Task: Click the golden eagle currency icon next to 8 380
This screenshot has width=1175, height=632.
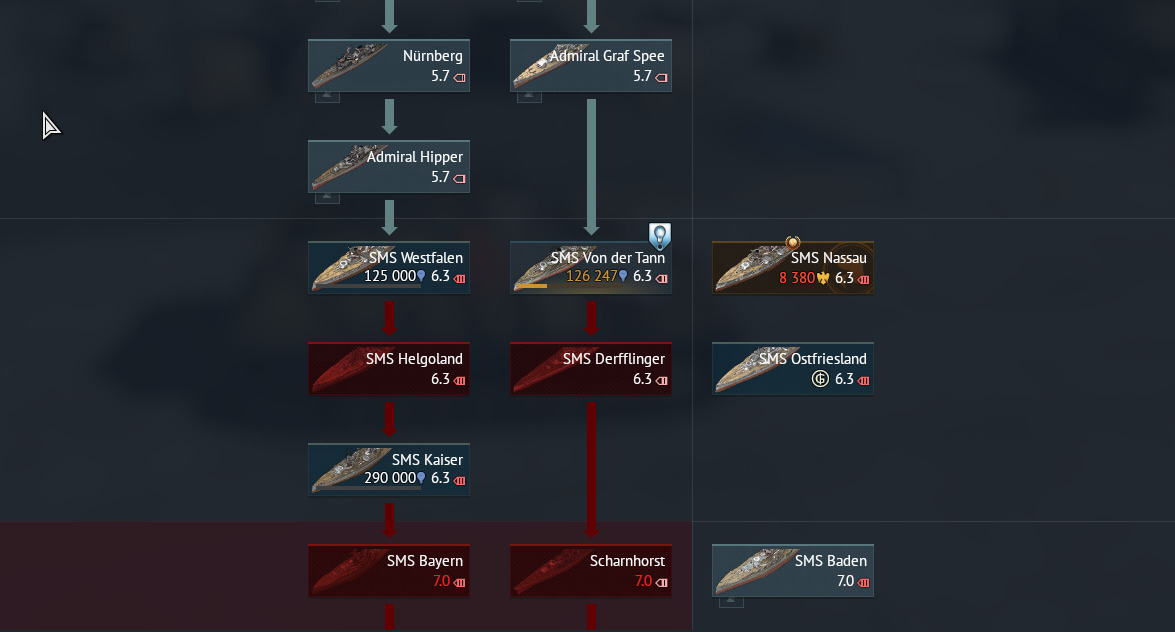Action: click(824, 278)
